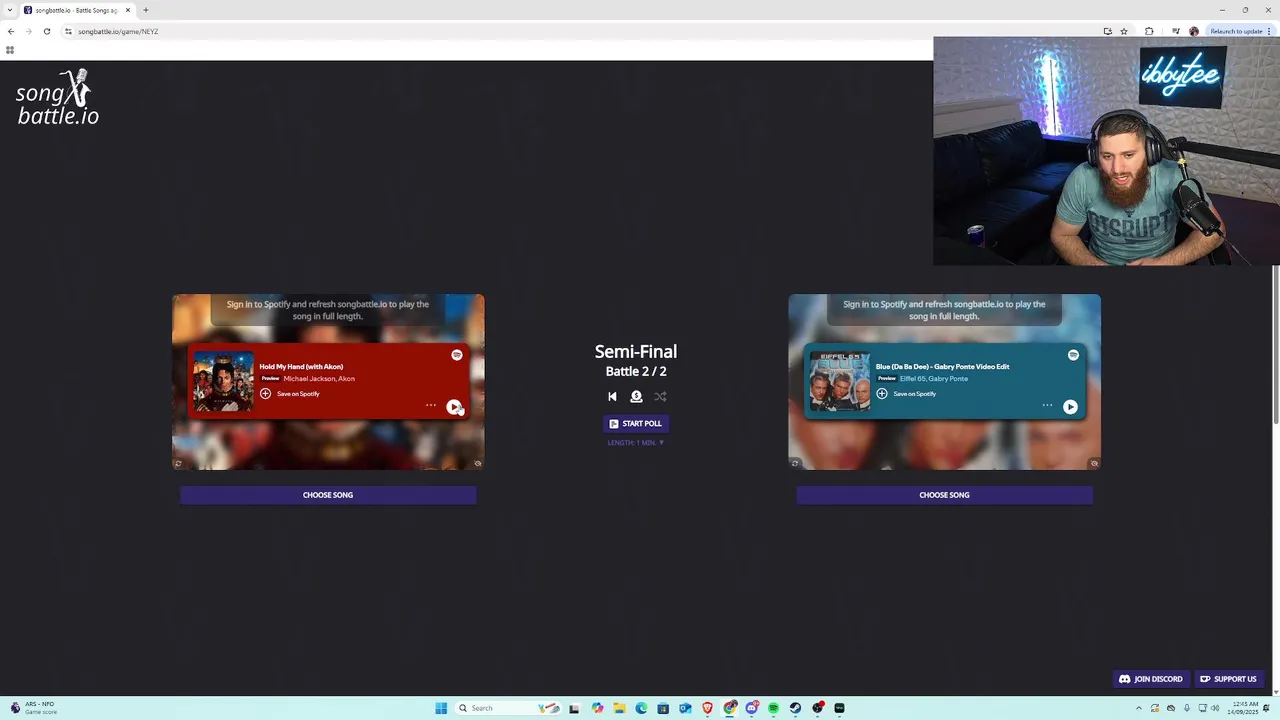This screenshot has width=1280, height=720.
Task: Show hidden system tray icons
Action: click(x=1138, y=708)
